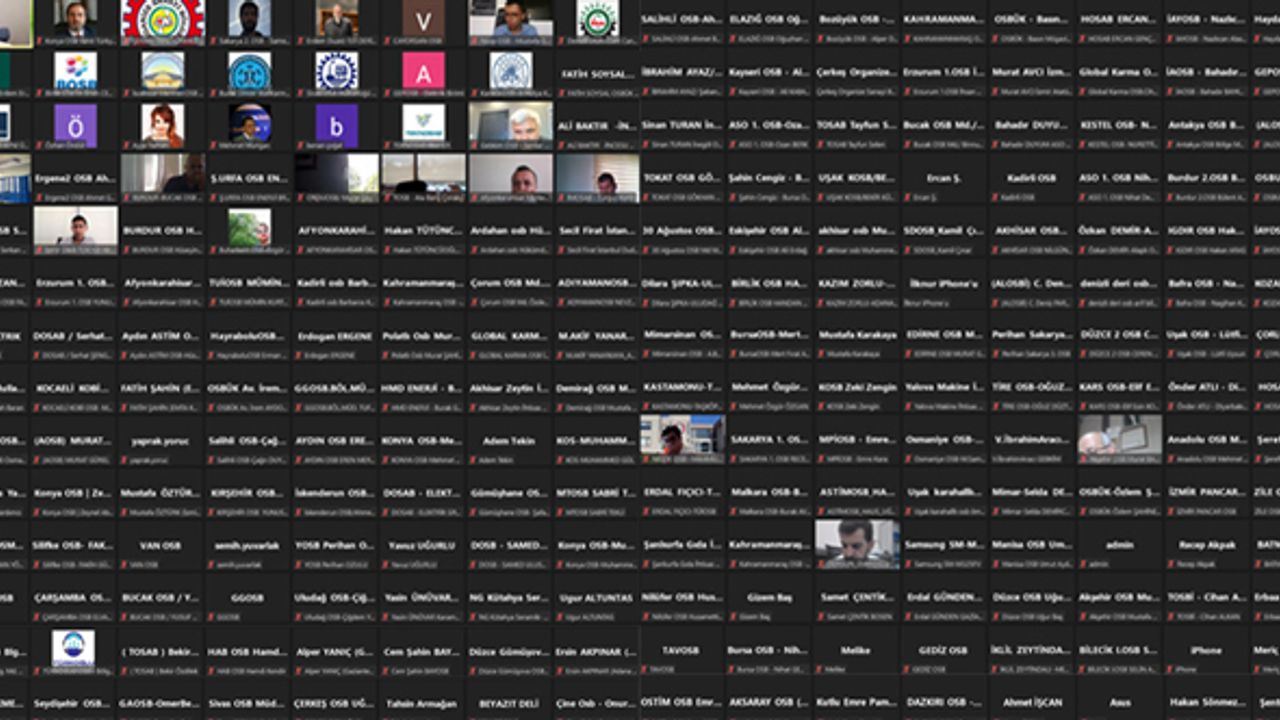The height and width of the screenshot is (720, 1280).
Task: Select the pink letter A avatar tile
Action: click(423, 74)
